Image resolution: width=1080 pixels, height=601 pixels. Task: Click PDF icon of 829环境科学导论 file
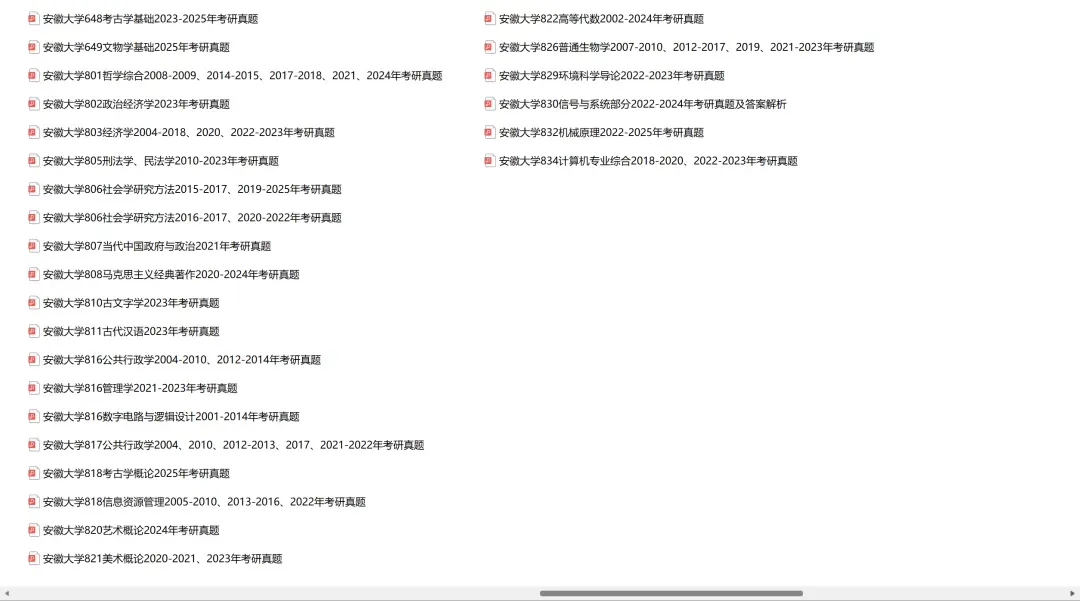[489, 76]
